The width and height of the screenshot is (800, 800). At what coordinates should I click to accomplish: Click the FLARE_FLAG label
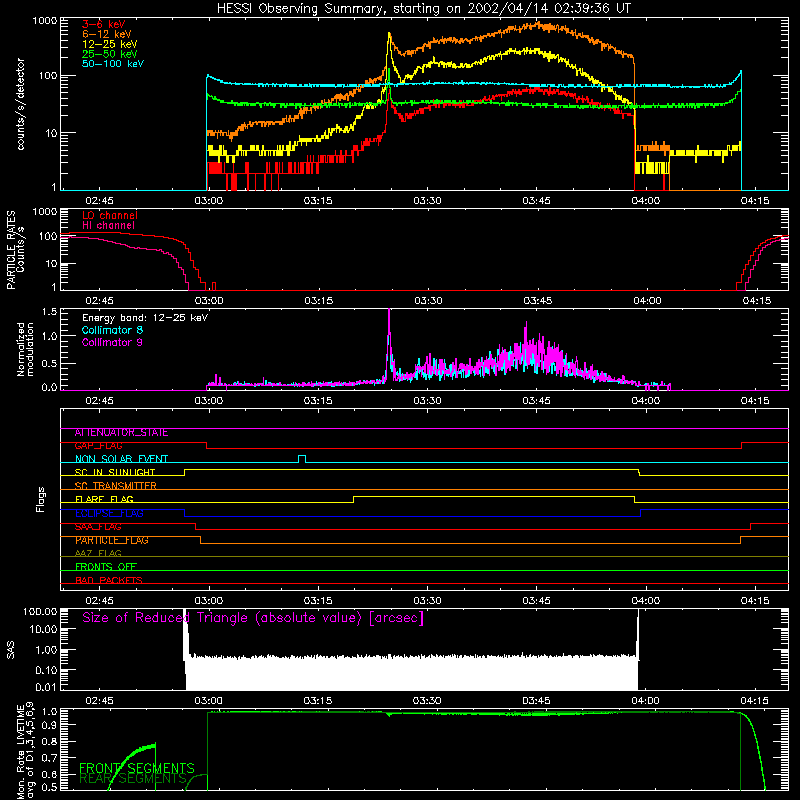[x=104, y=499]
